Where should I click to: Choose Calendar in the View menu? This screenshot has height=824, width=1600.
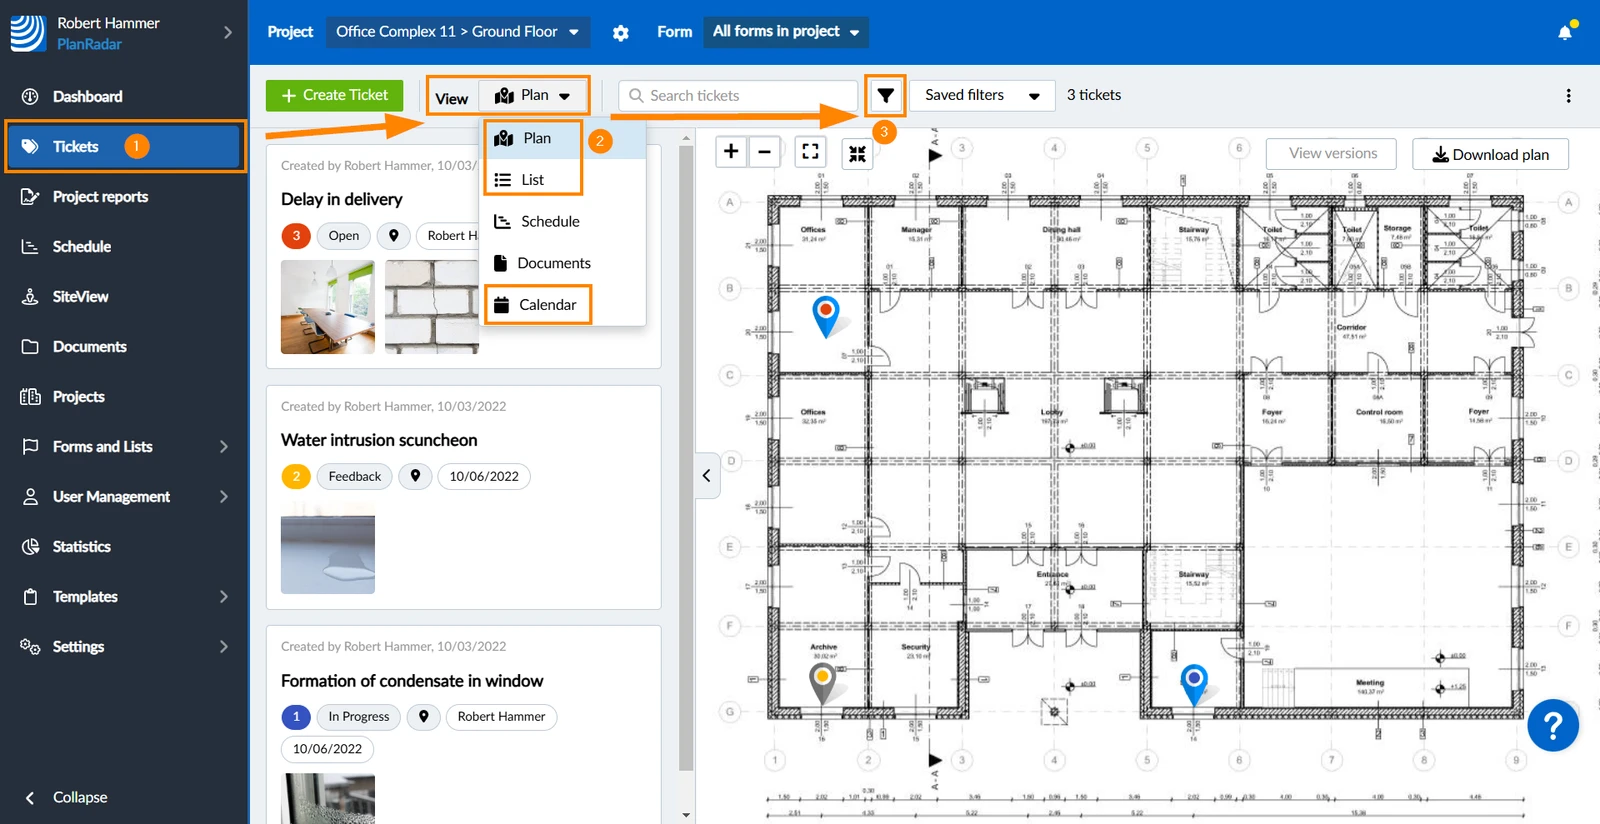pos(538,304)
